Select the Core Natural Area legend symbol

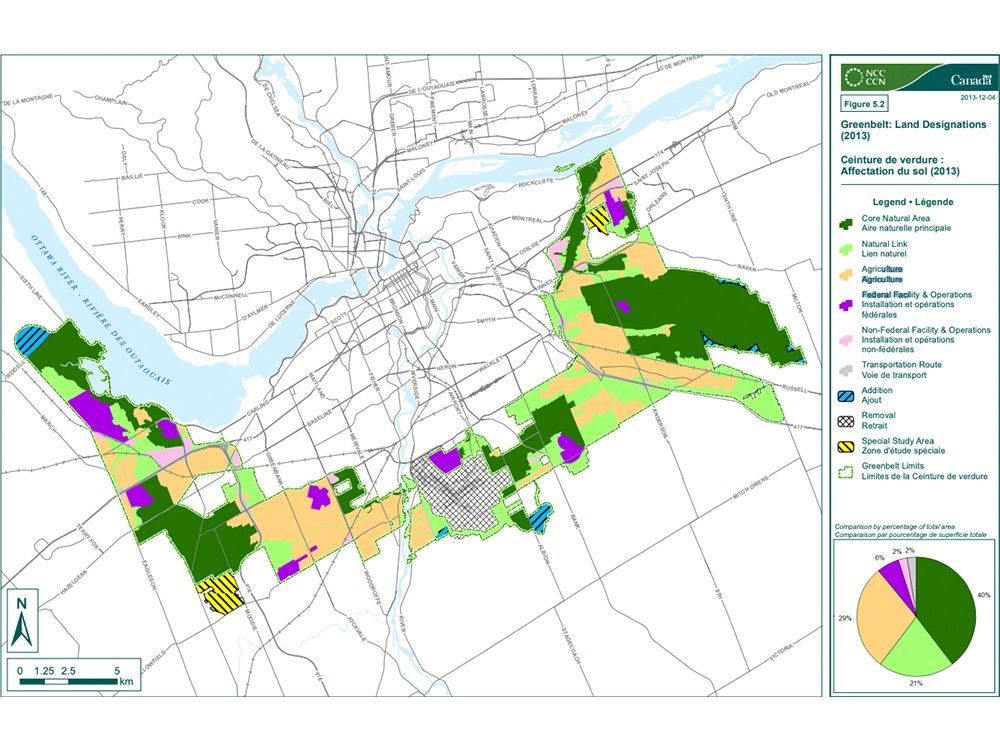845,224
